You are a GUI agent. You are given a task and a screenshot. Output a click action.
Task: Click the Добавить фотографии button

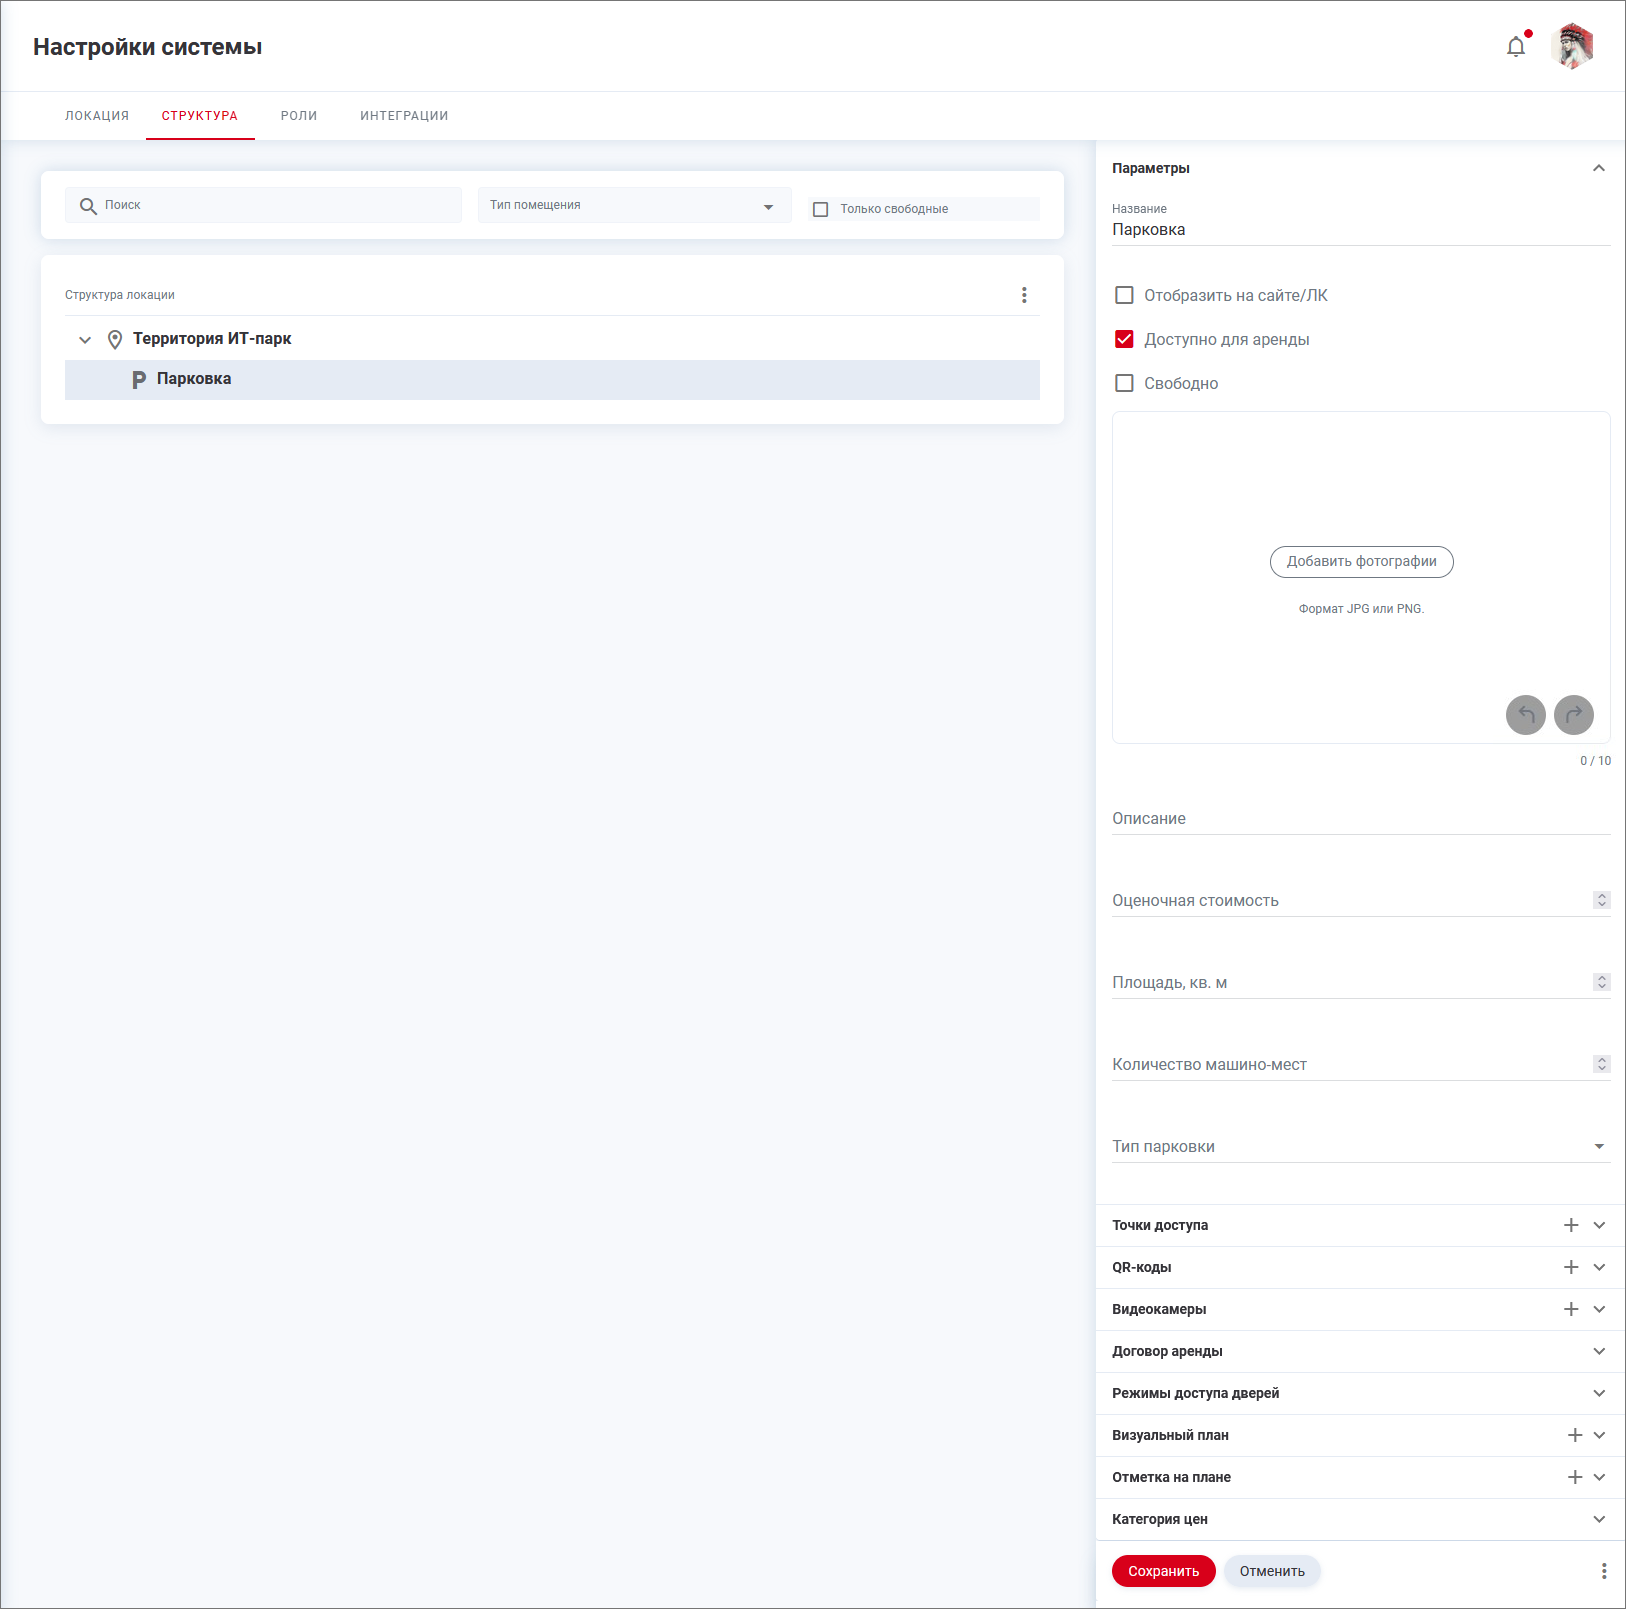(x=1361, y=562)
